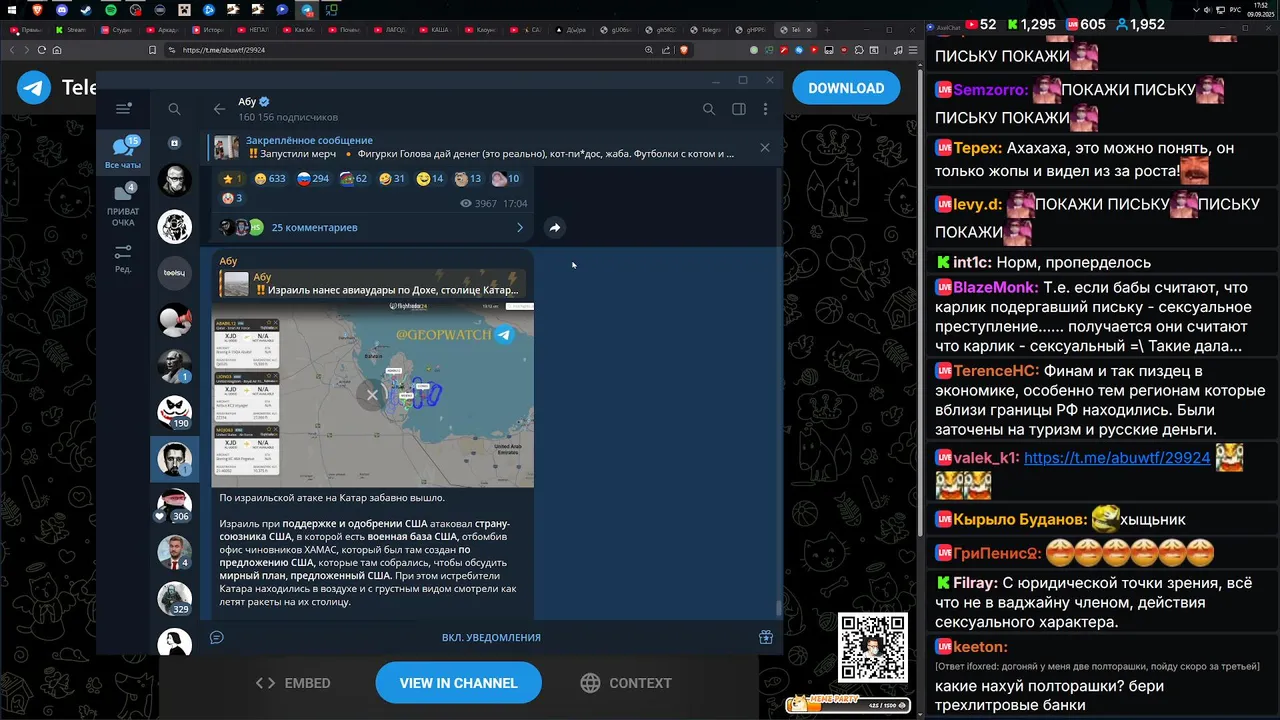
Task: Click the chat list search magnifier
Action: pos(175,109)
